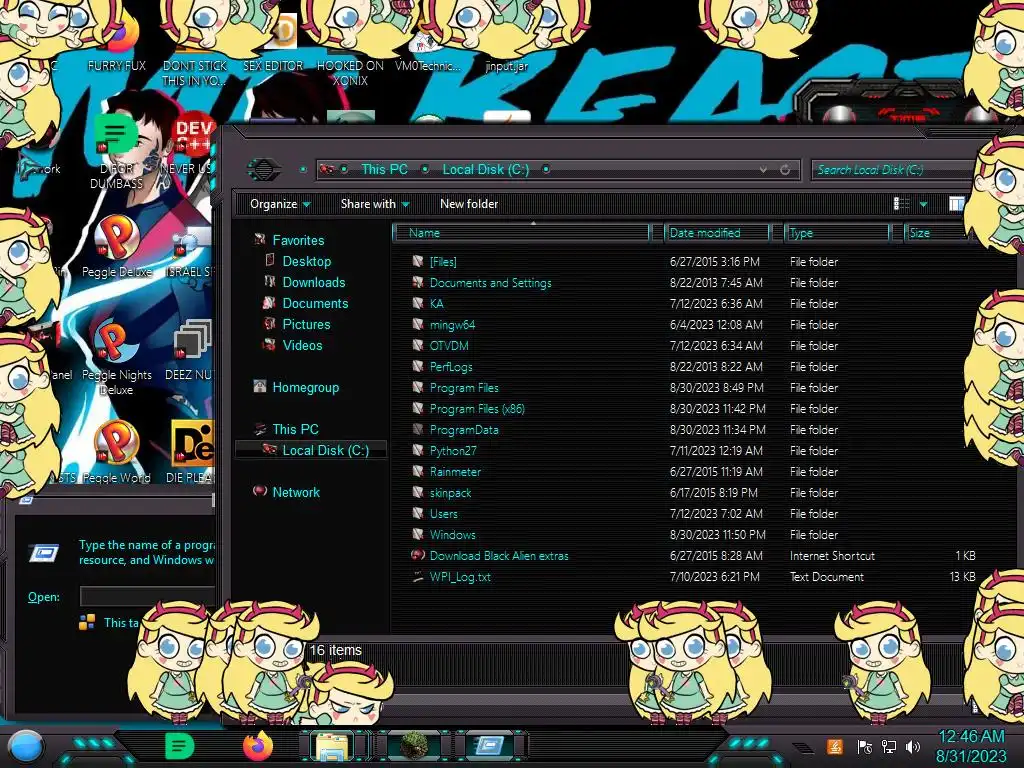This screenshot has width=1024, height=768.
Task: Open green notes app on taskbar
Action: click(179, 746)
